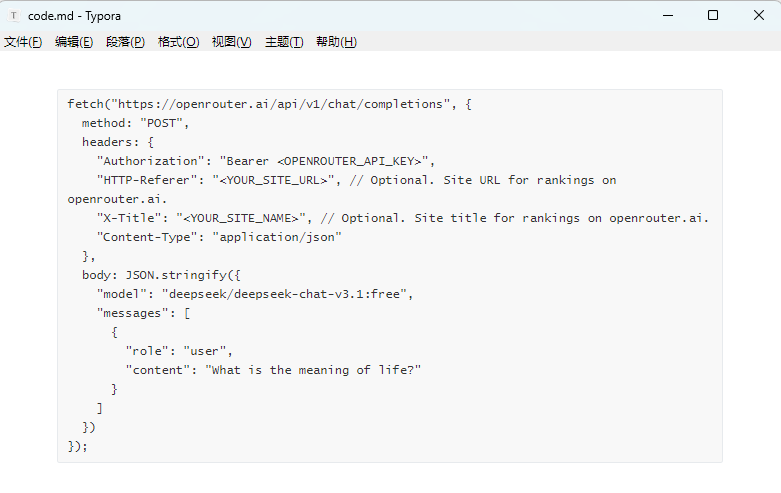The height and width of the screenshot is (493, 781).
Task: Minimize the Typora window
Action: pos(668,15)
